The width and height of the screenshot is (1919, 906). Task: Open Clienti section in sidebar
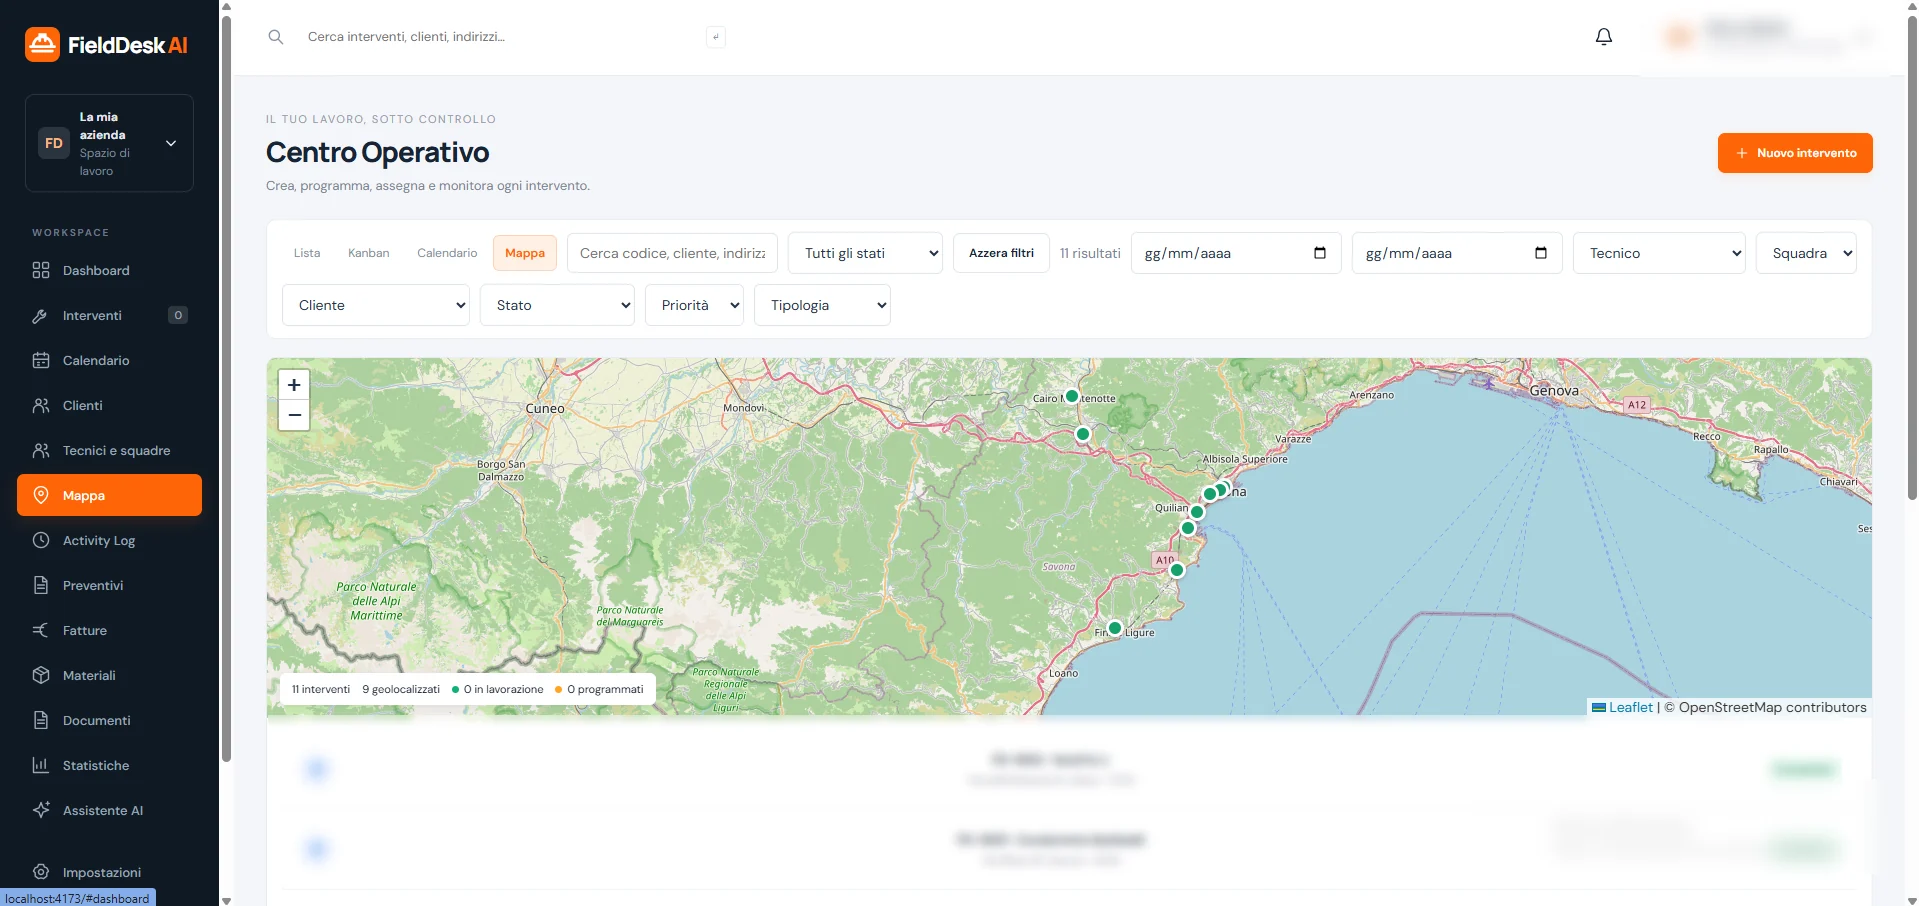click(x=109, y=405)
